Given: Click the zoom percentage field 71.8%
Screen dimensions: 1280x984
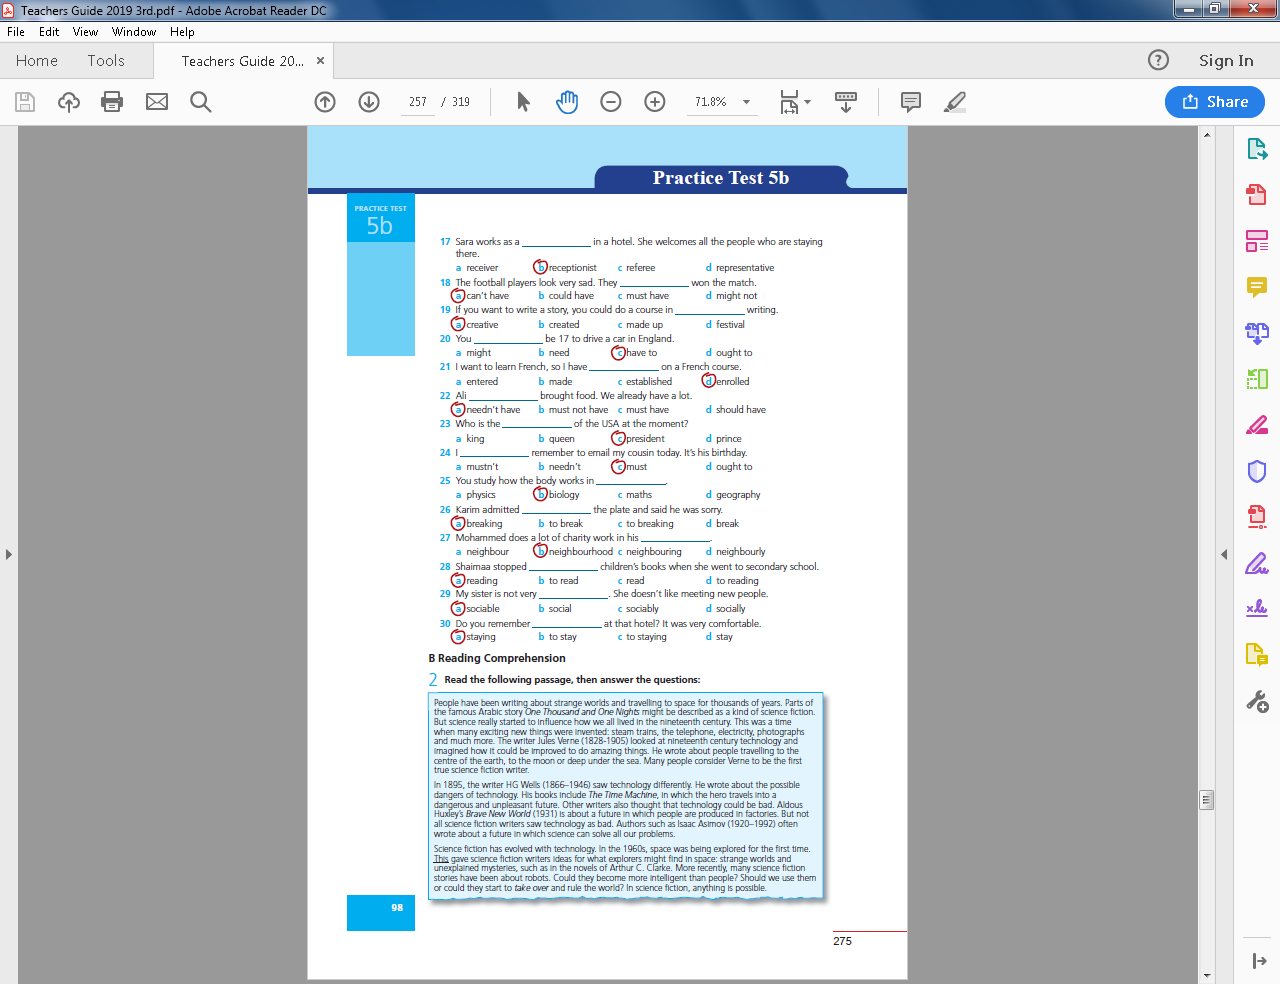Looking at the screenshot, I should coord(711,102).
